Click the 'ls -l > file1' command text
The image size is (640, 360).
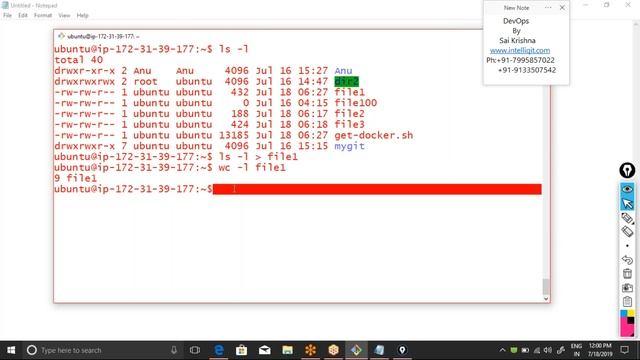[258, 157]
